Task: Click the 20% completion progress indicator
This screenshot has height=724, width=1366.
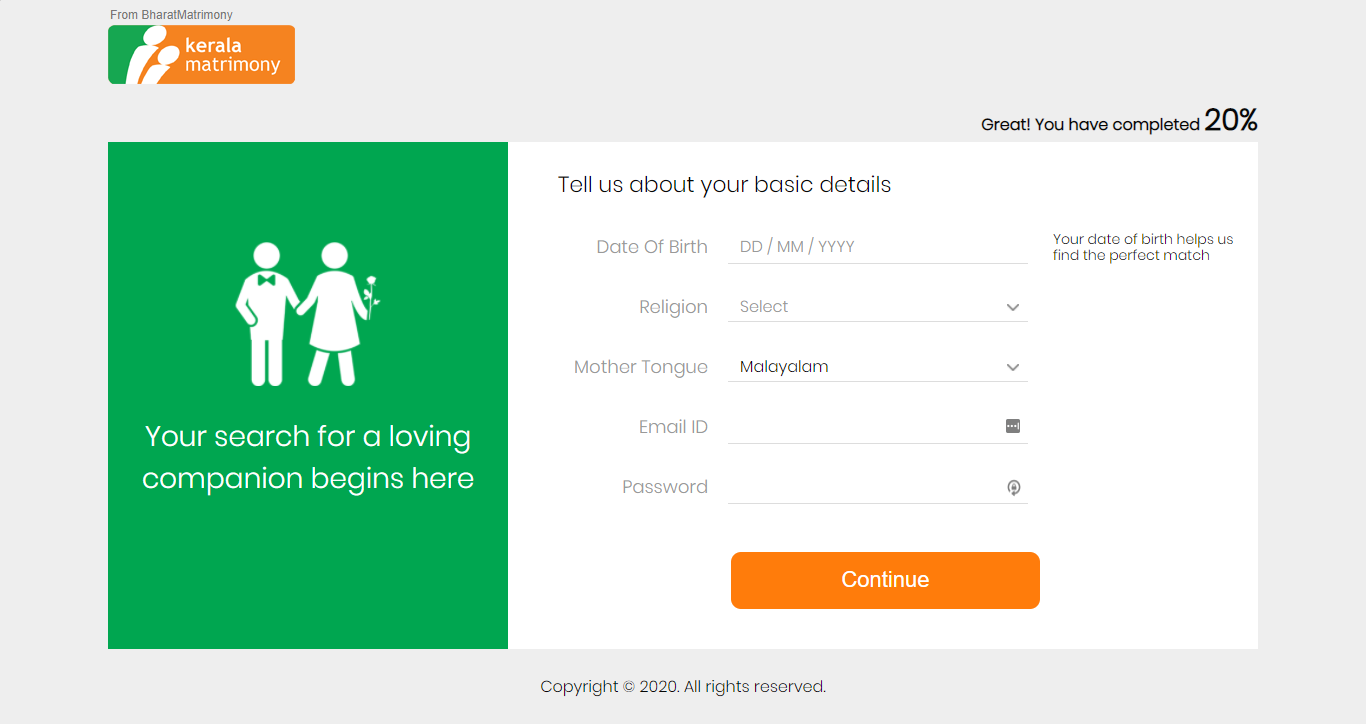Action: click(1230, 121)
